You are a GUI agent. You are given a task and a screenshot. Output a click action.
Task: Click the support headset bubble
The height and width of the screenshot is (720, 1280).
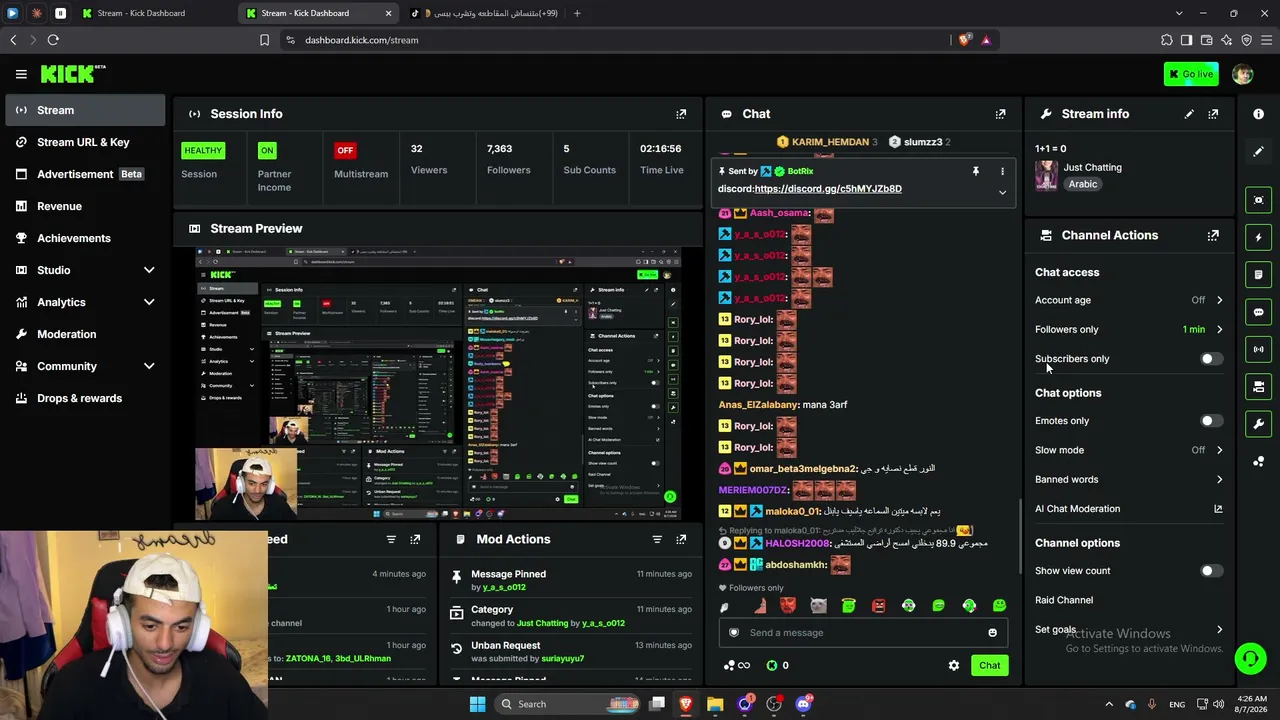tap(1250, 658)
